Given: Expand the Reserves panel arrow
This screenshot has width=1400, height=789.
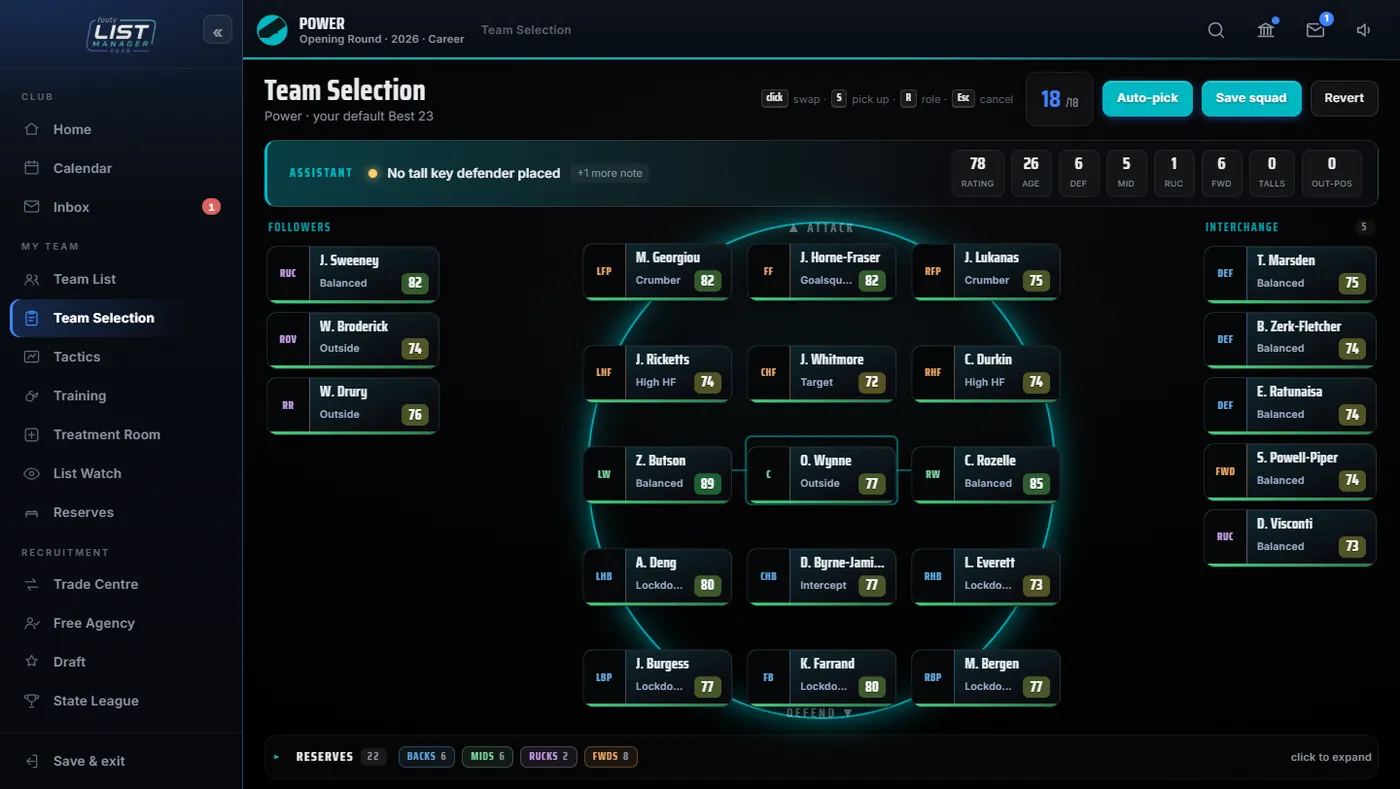Looking at the screenshot, I should [277, 757].
